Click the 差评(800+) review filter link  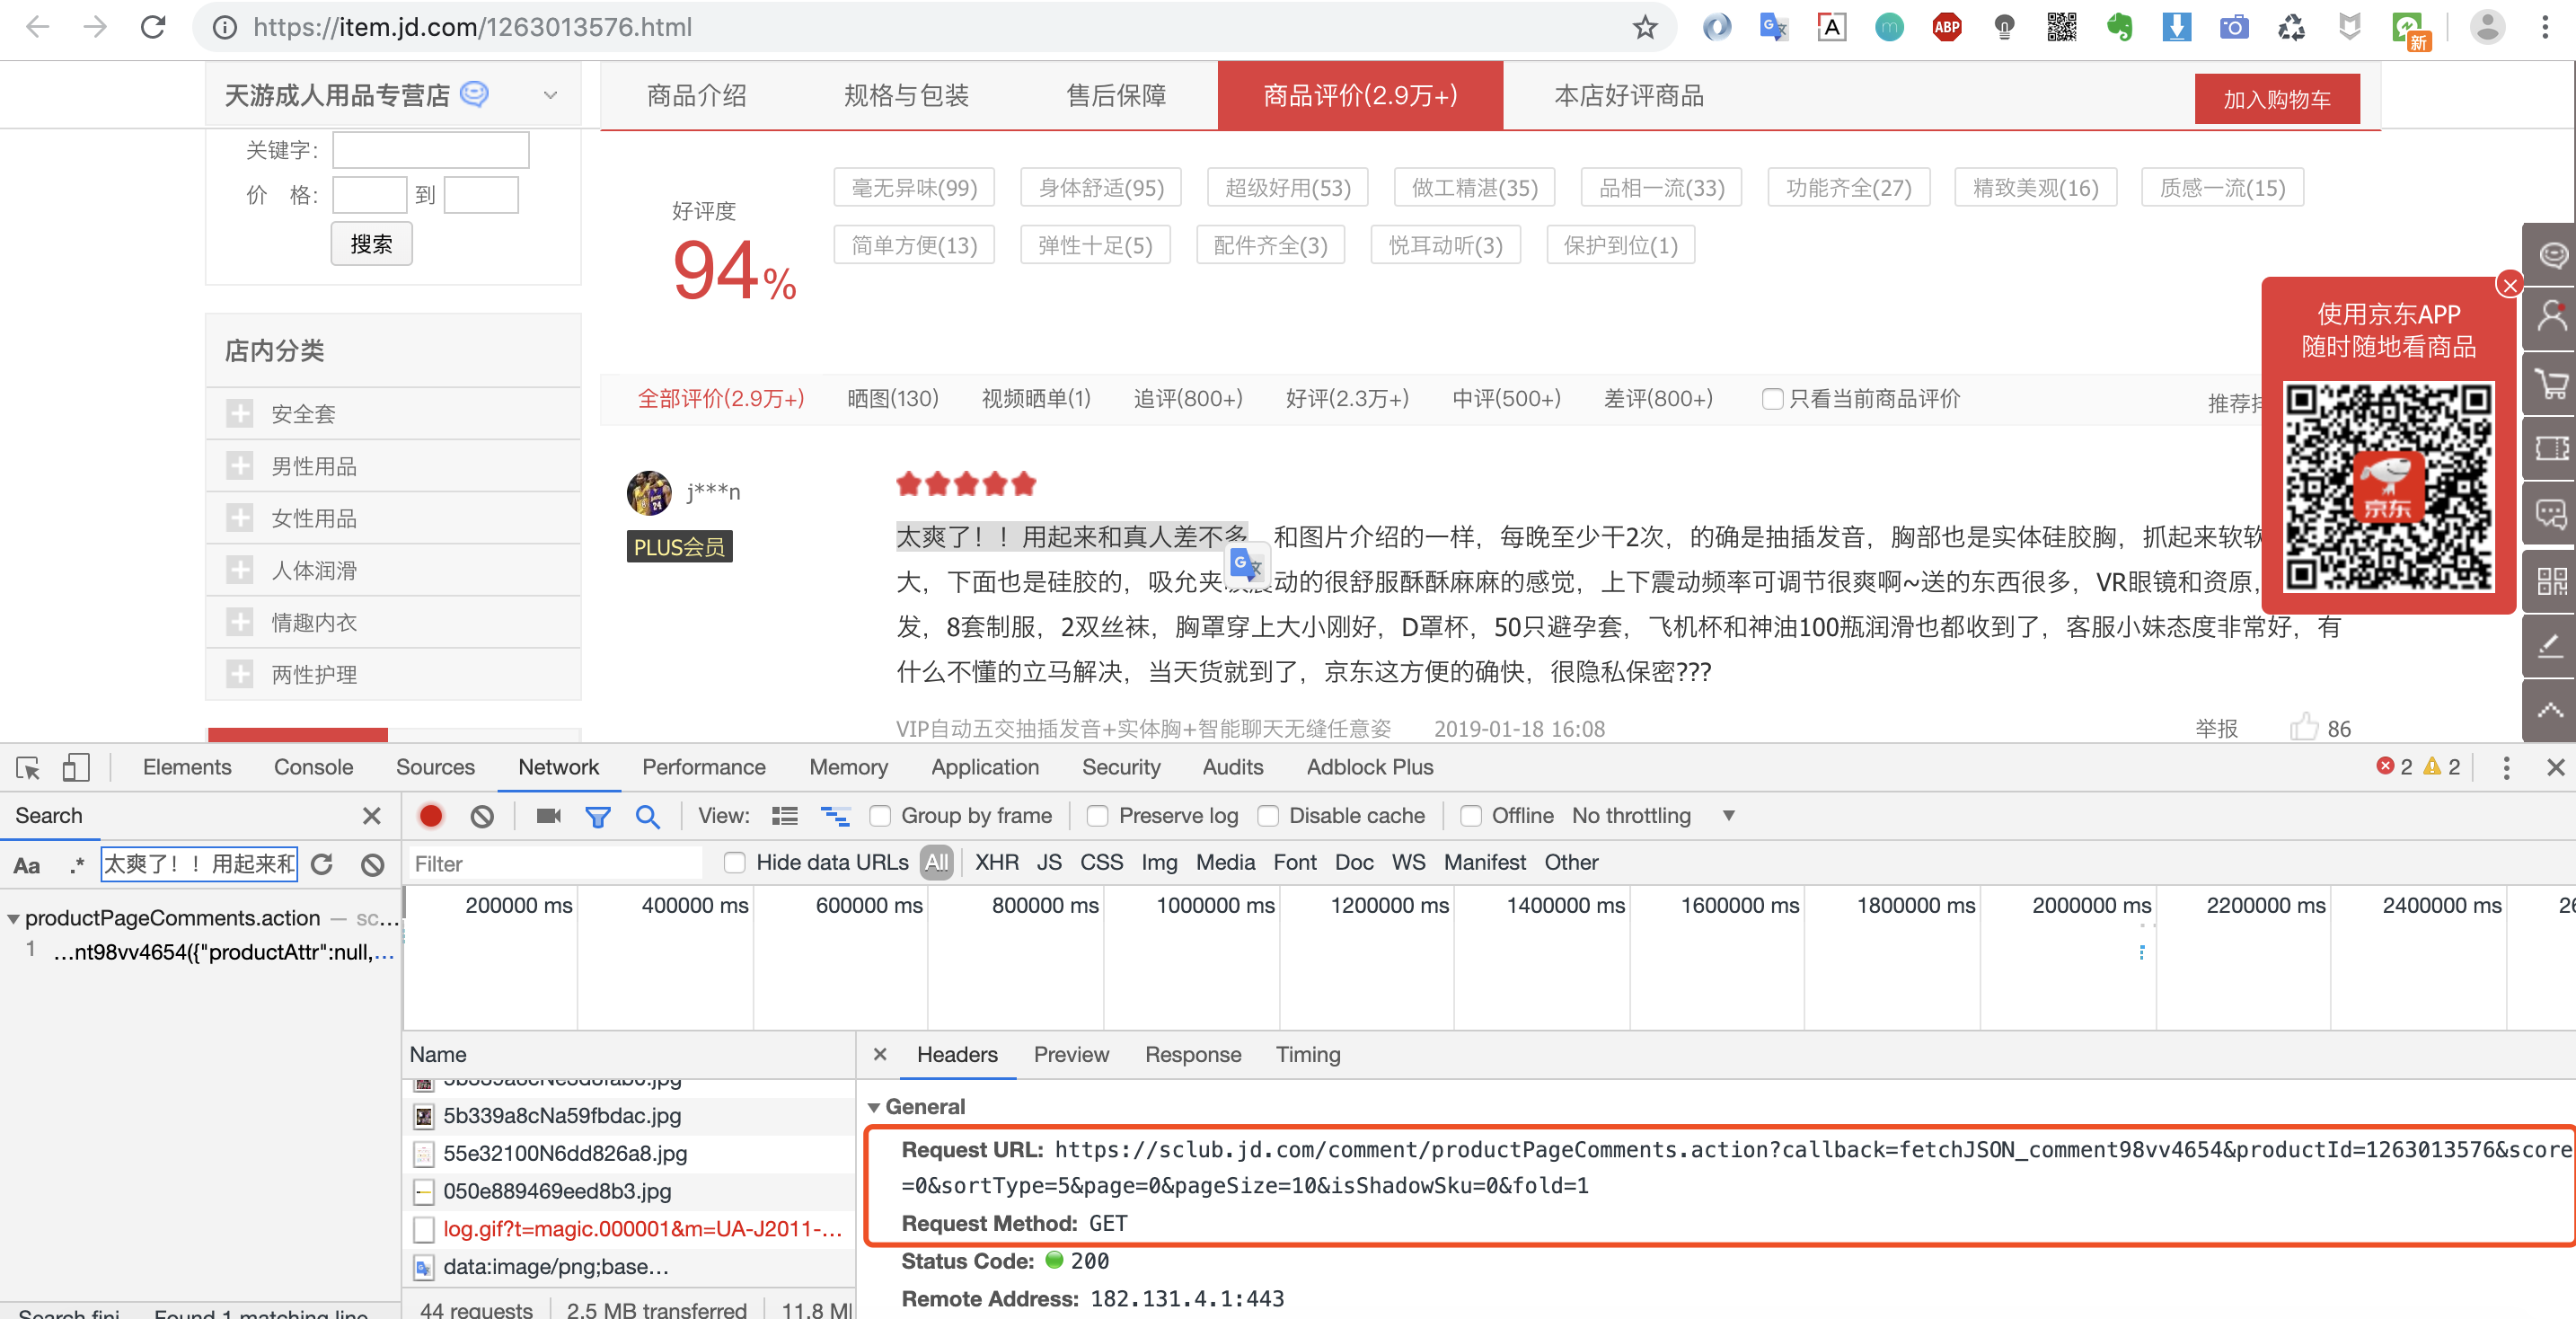1657,398
